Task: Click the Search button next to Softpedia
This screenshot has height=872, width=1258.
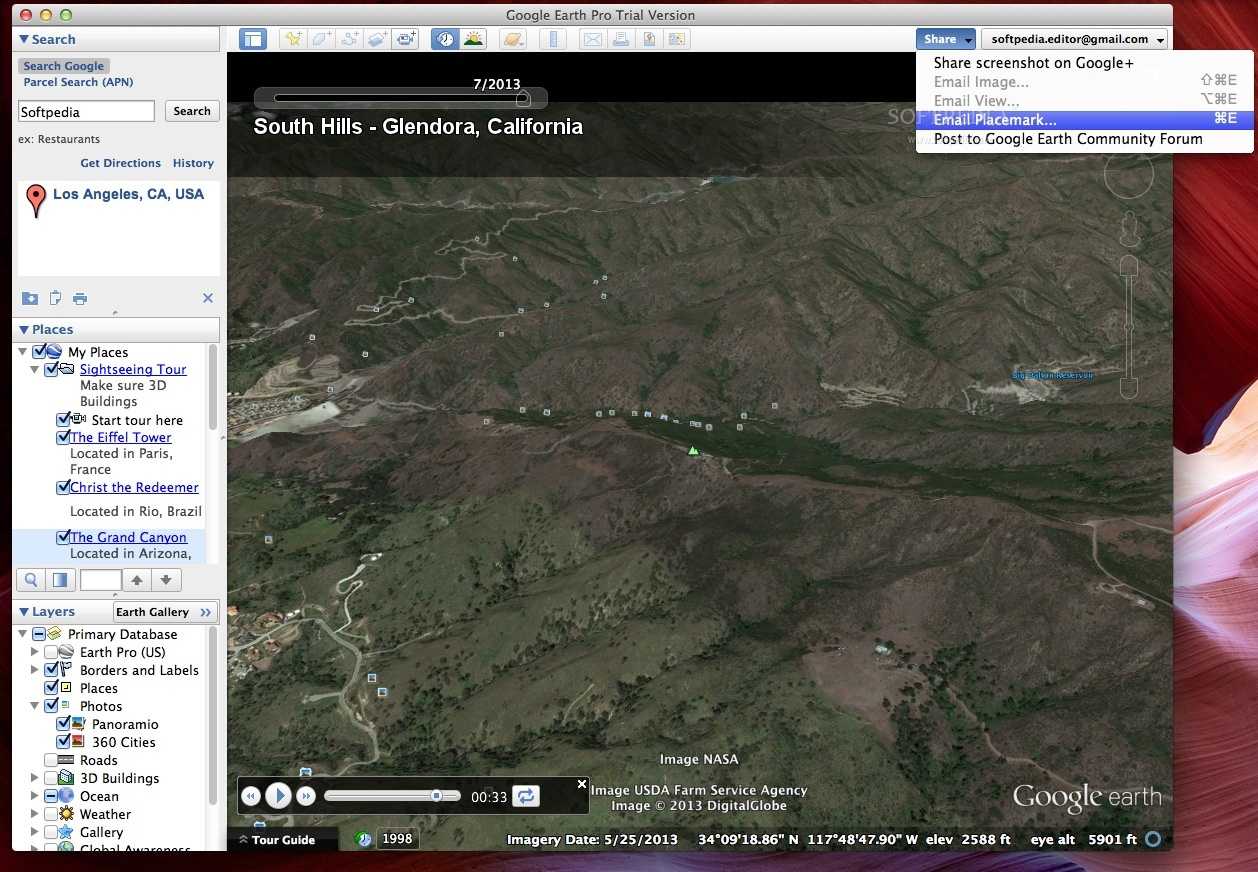Action: click(x=192, y=111)
